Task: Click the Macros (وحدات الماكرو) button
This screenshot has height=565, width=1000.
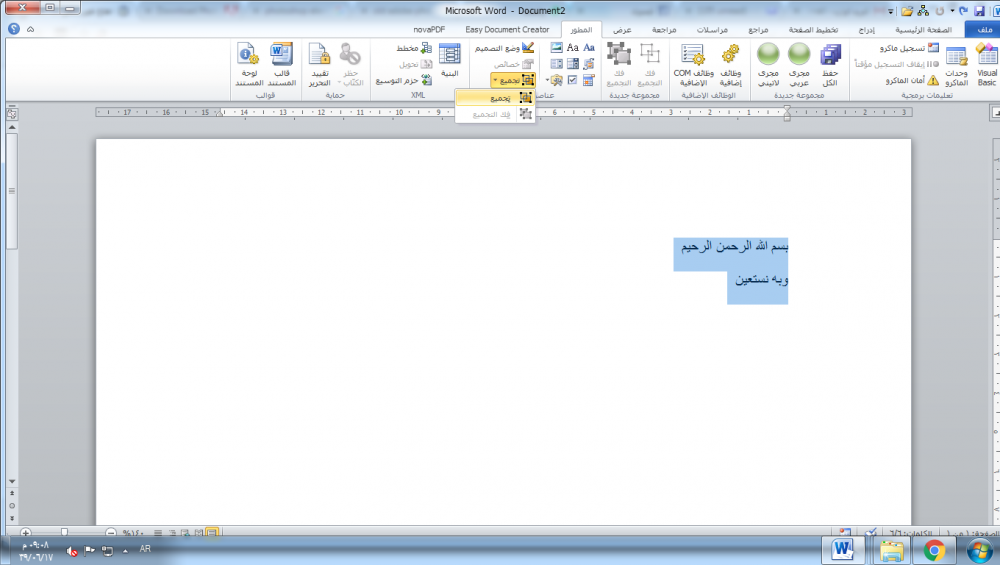Action: tap(957, 64)
